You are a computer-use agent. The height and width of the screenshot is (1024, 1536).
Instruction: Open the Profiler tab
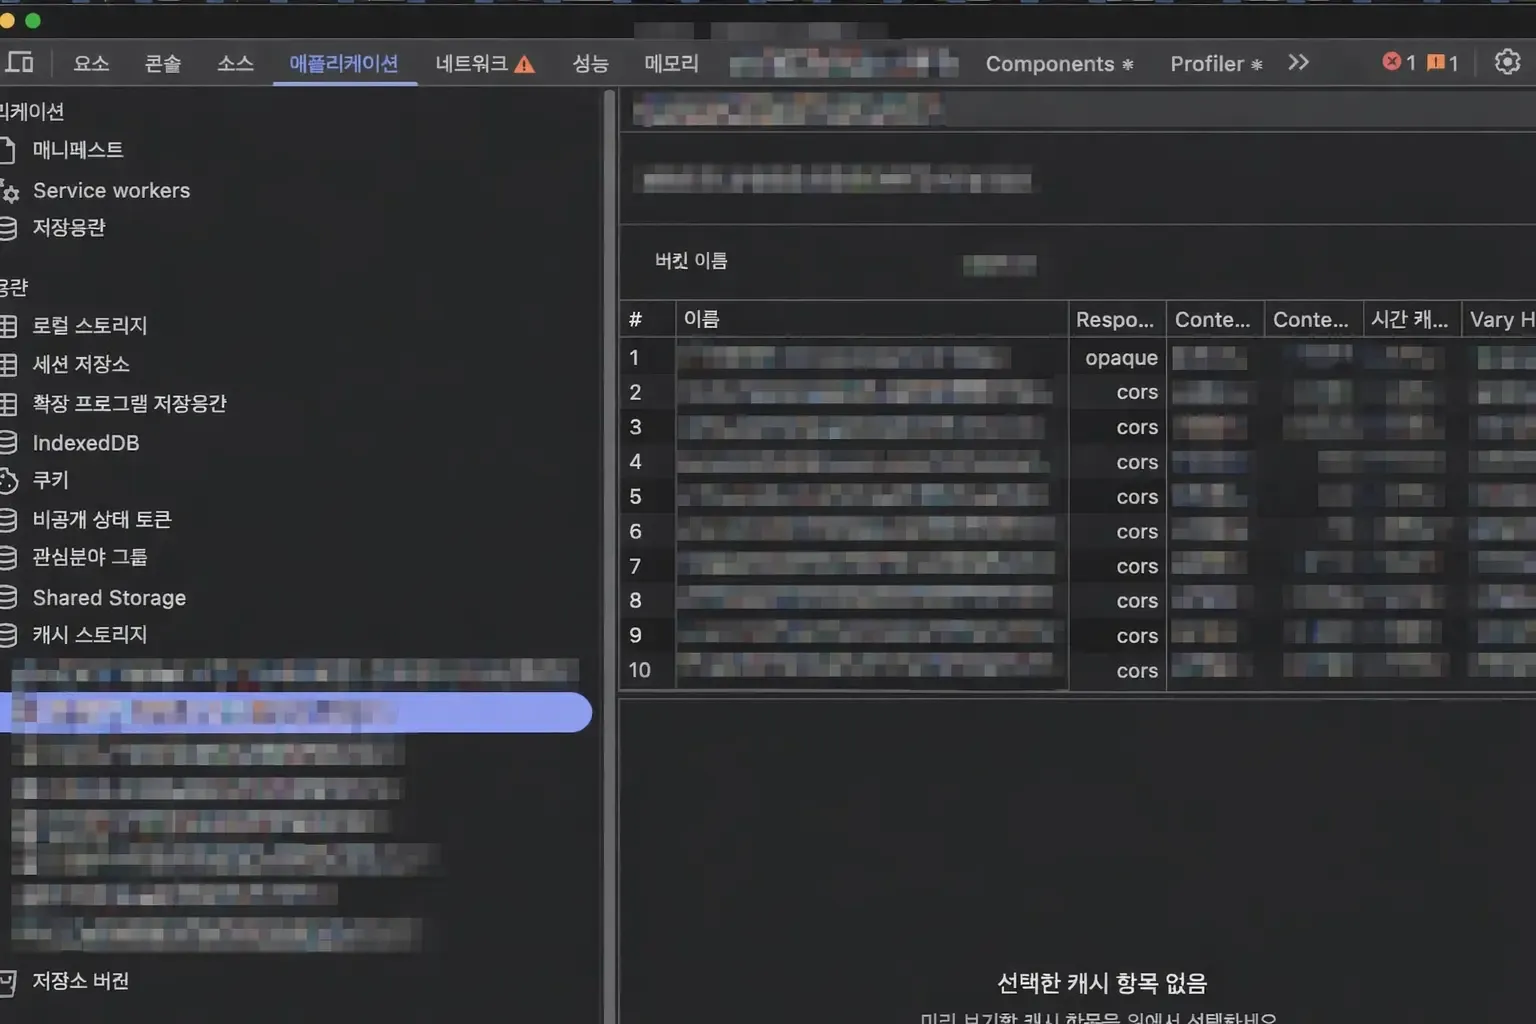[1208, 63]
